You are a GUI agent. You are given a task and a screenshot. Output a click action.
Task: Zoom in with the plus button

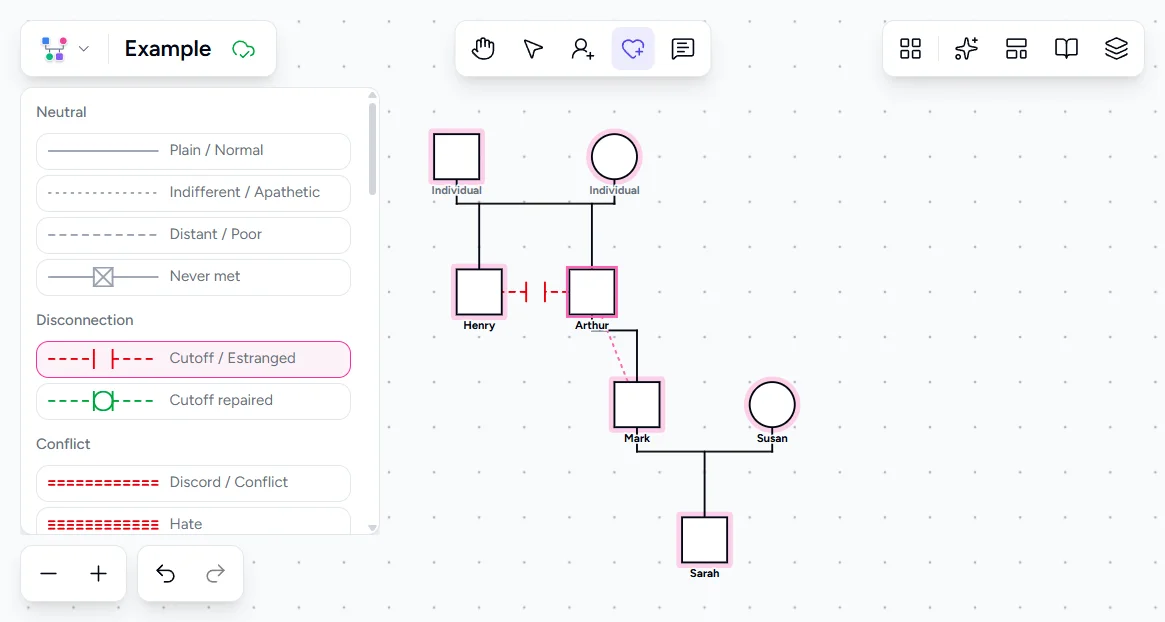98,574
